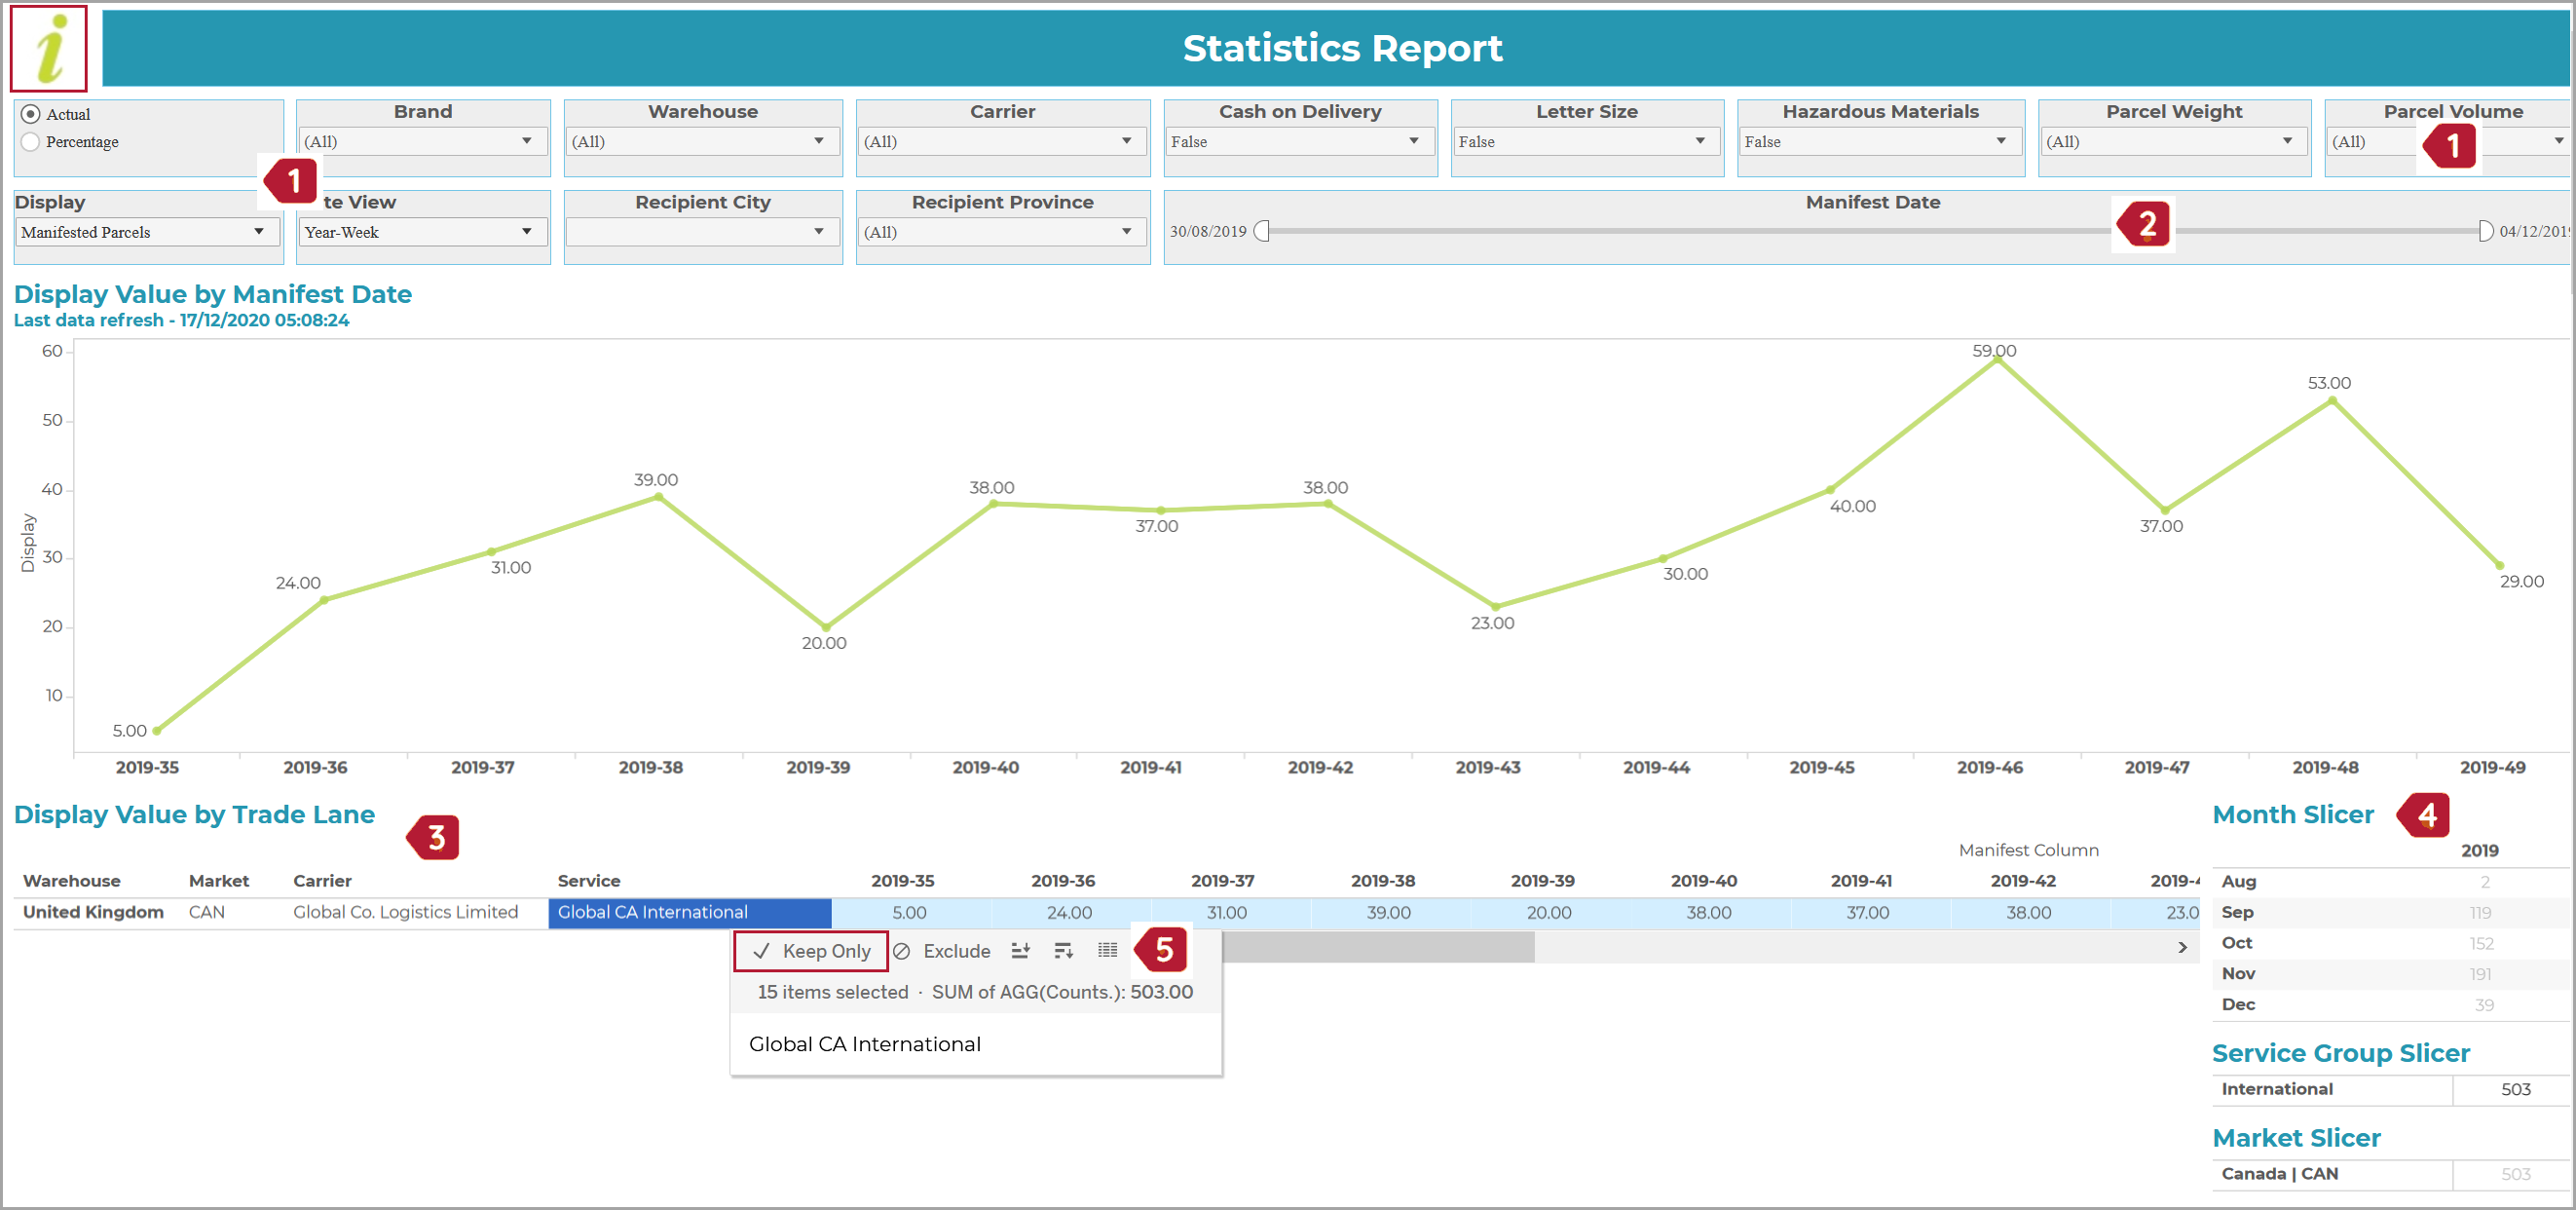Open the Hazardous Materials dropdown
2576x1210 pixels.
[x=1880, y=141]
